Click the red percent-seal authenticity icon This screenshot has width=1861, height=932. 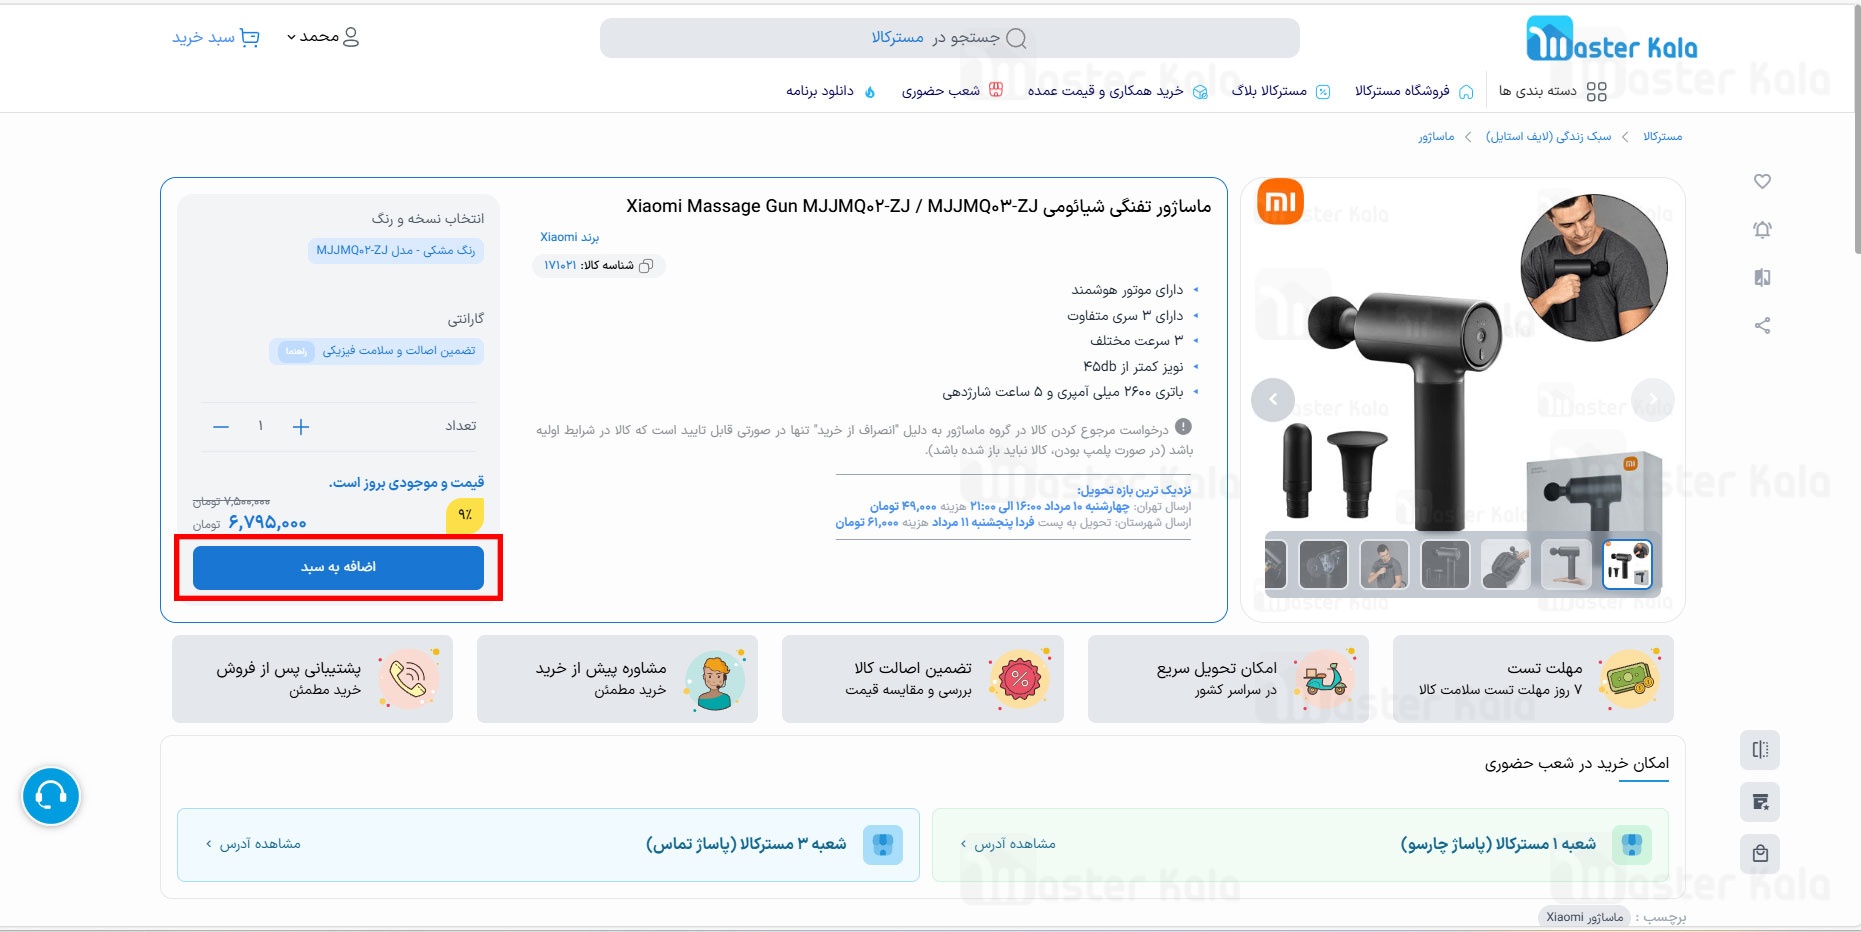pos(1020,679)
